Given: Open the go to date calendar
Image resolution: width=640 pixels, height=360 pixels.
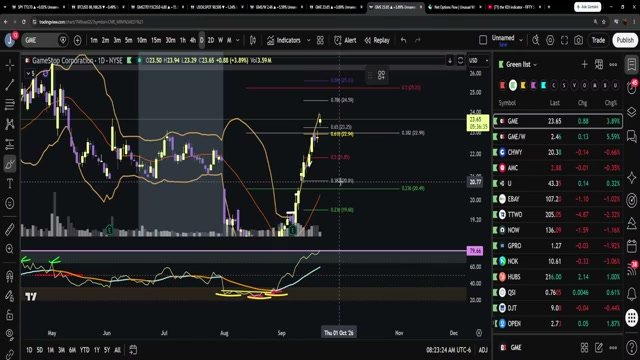Looking at the screenshot, I should 133,350.
